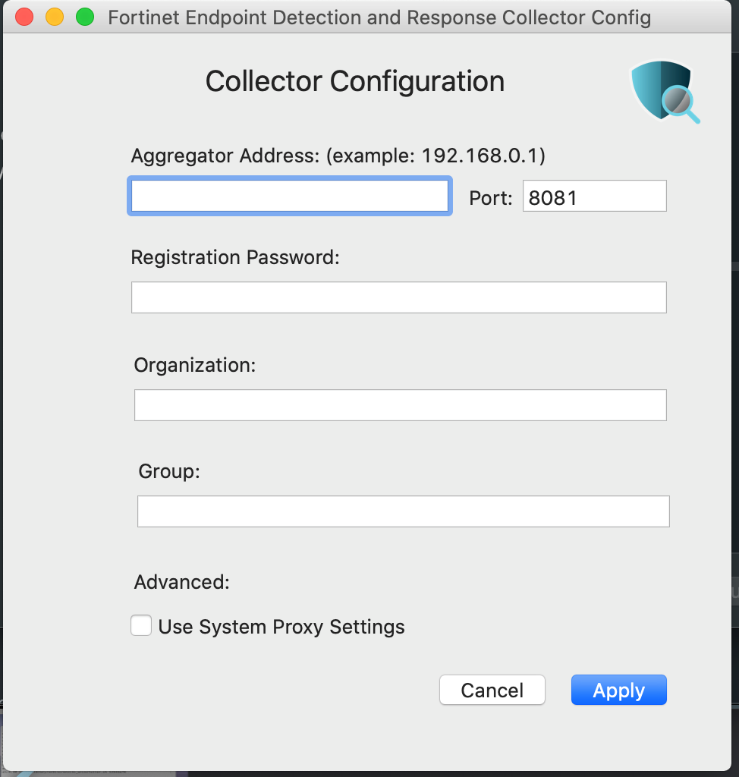Image resolution: width=739 pixels, height=777 pixels.
Task: Apply the collector configuration
Action: 618,690
